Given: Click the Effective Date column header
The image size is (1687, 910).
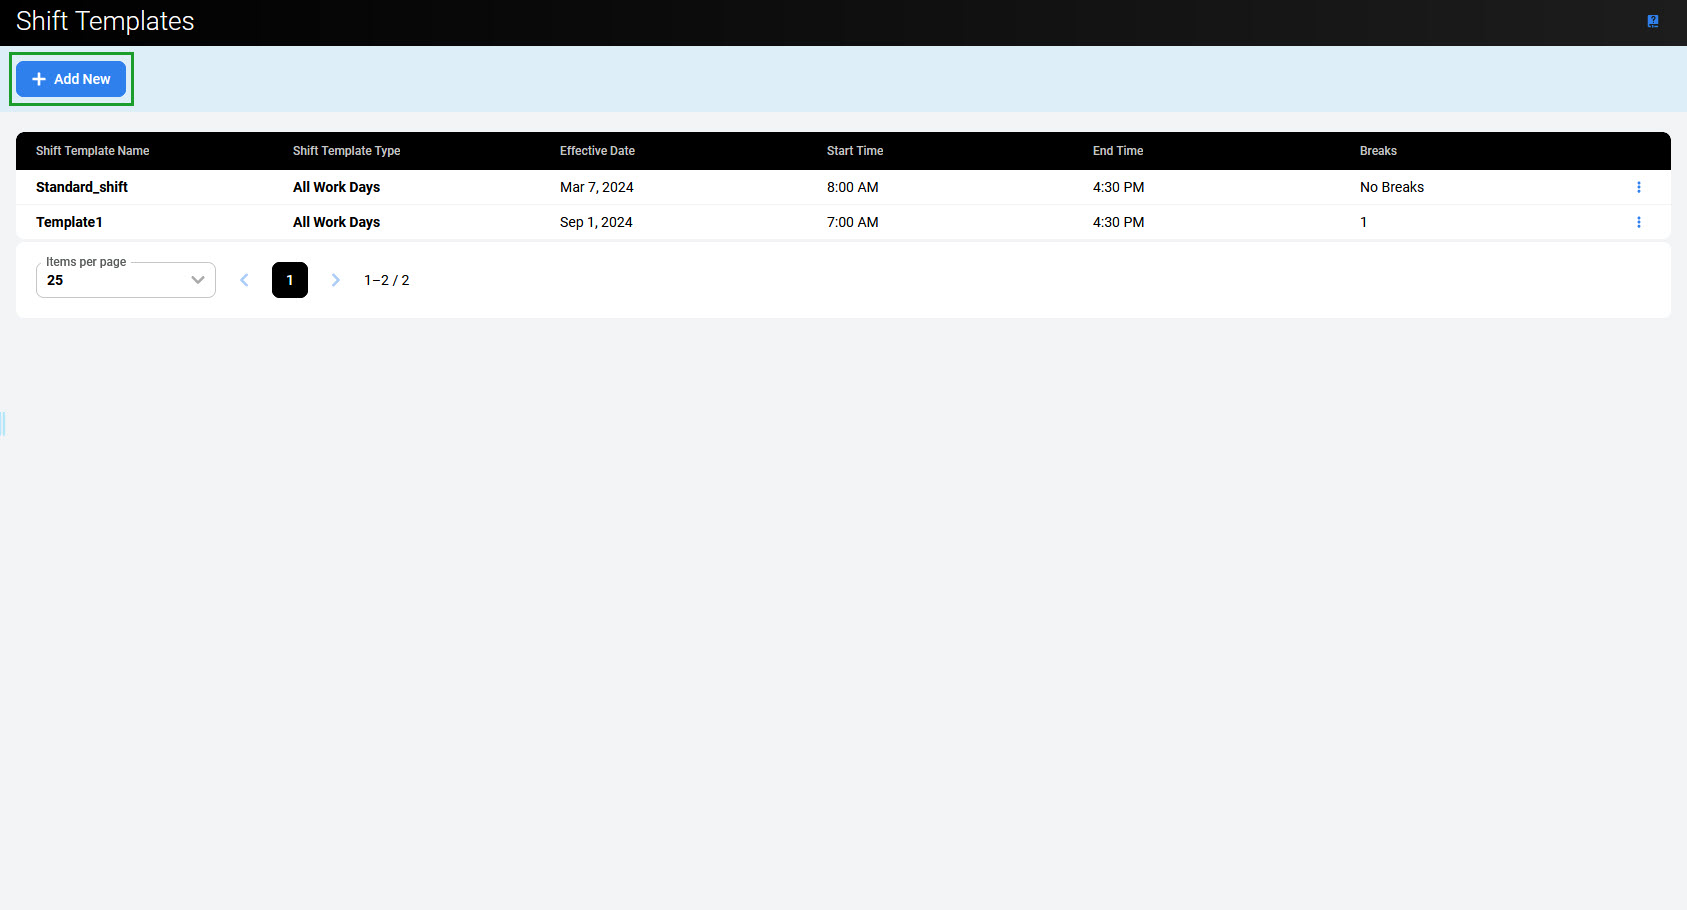Looking at the screenshot, I should click(x=597, y=151).
